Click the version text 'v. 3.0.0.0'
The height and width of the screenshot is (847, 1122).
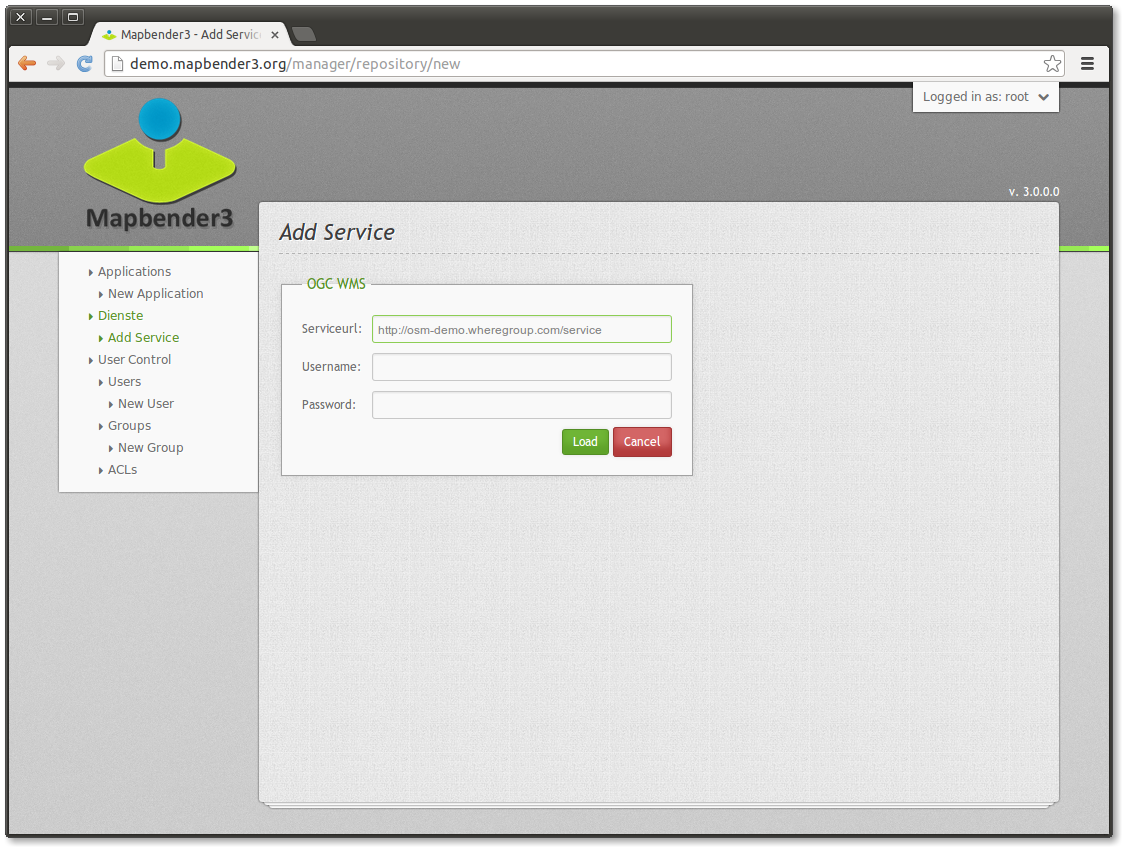pyautogui.click(x=1034, y=192)
